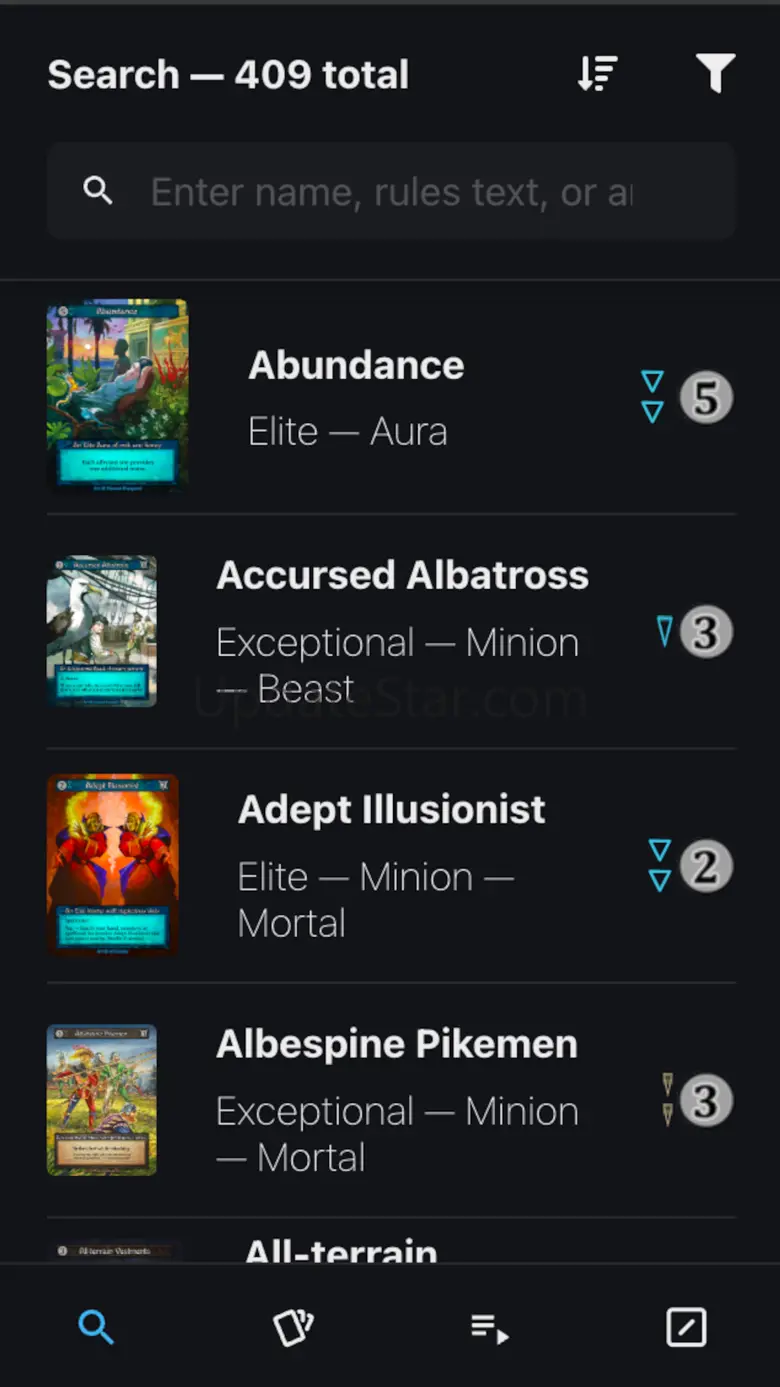Click the Accursed Albatross cost 3 badge
780x1387 pixels.
point(706,632)
